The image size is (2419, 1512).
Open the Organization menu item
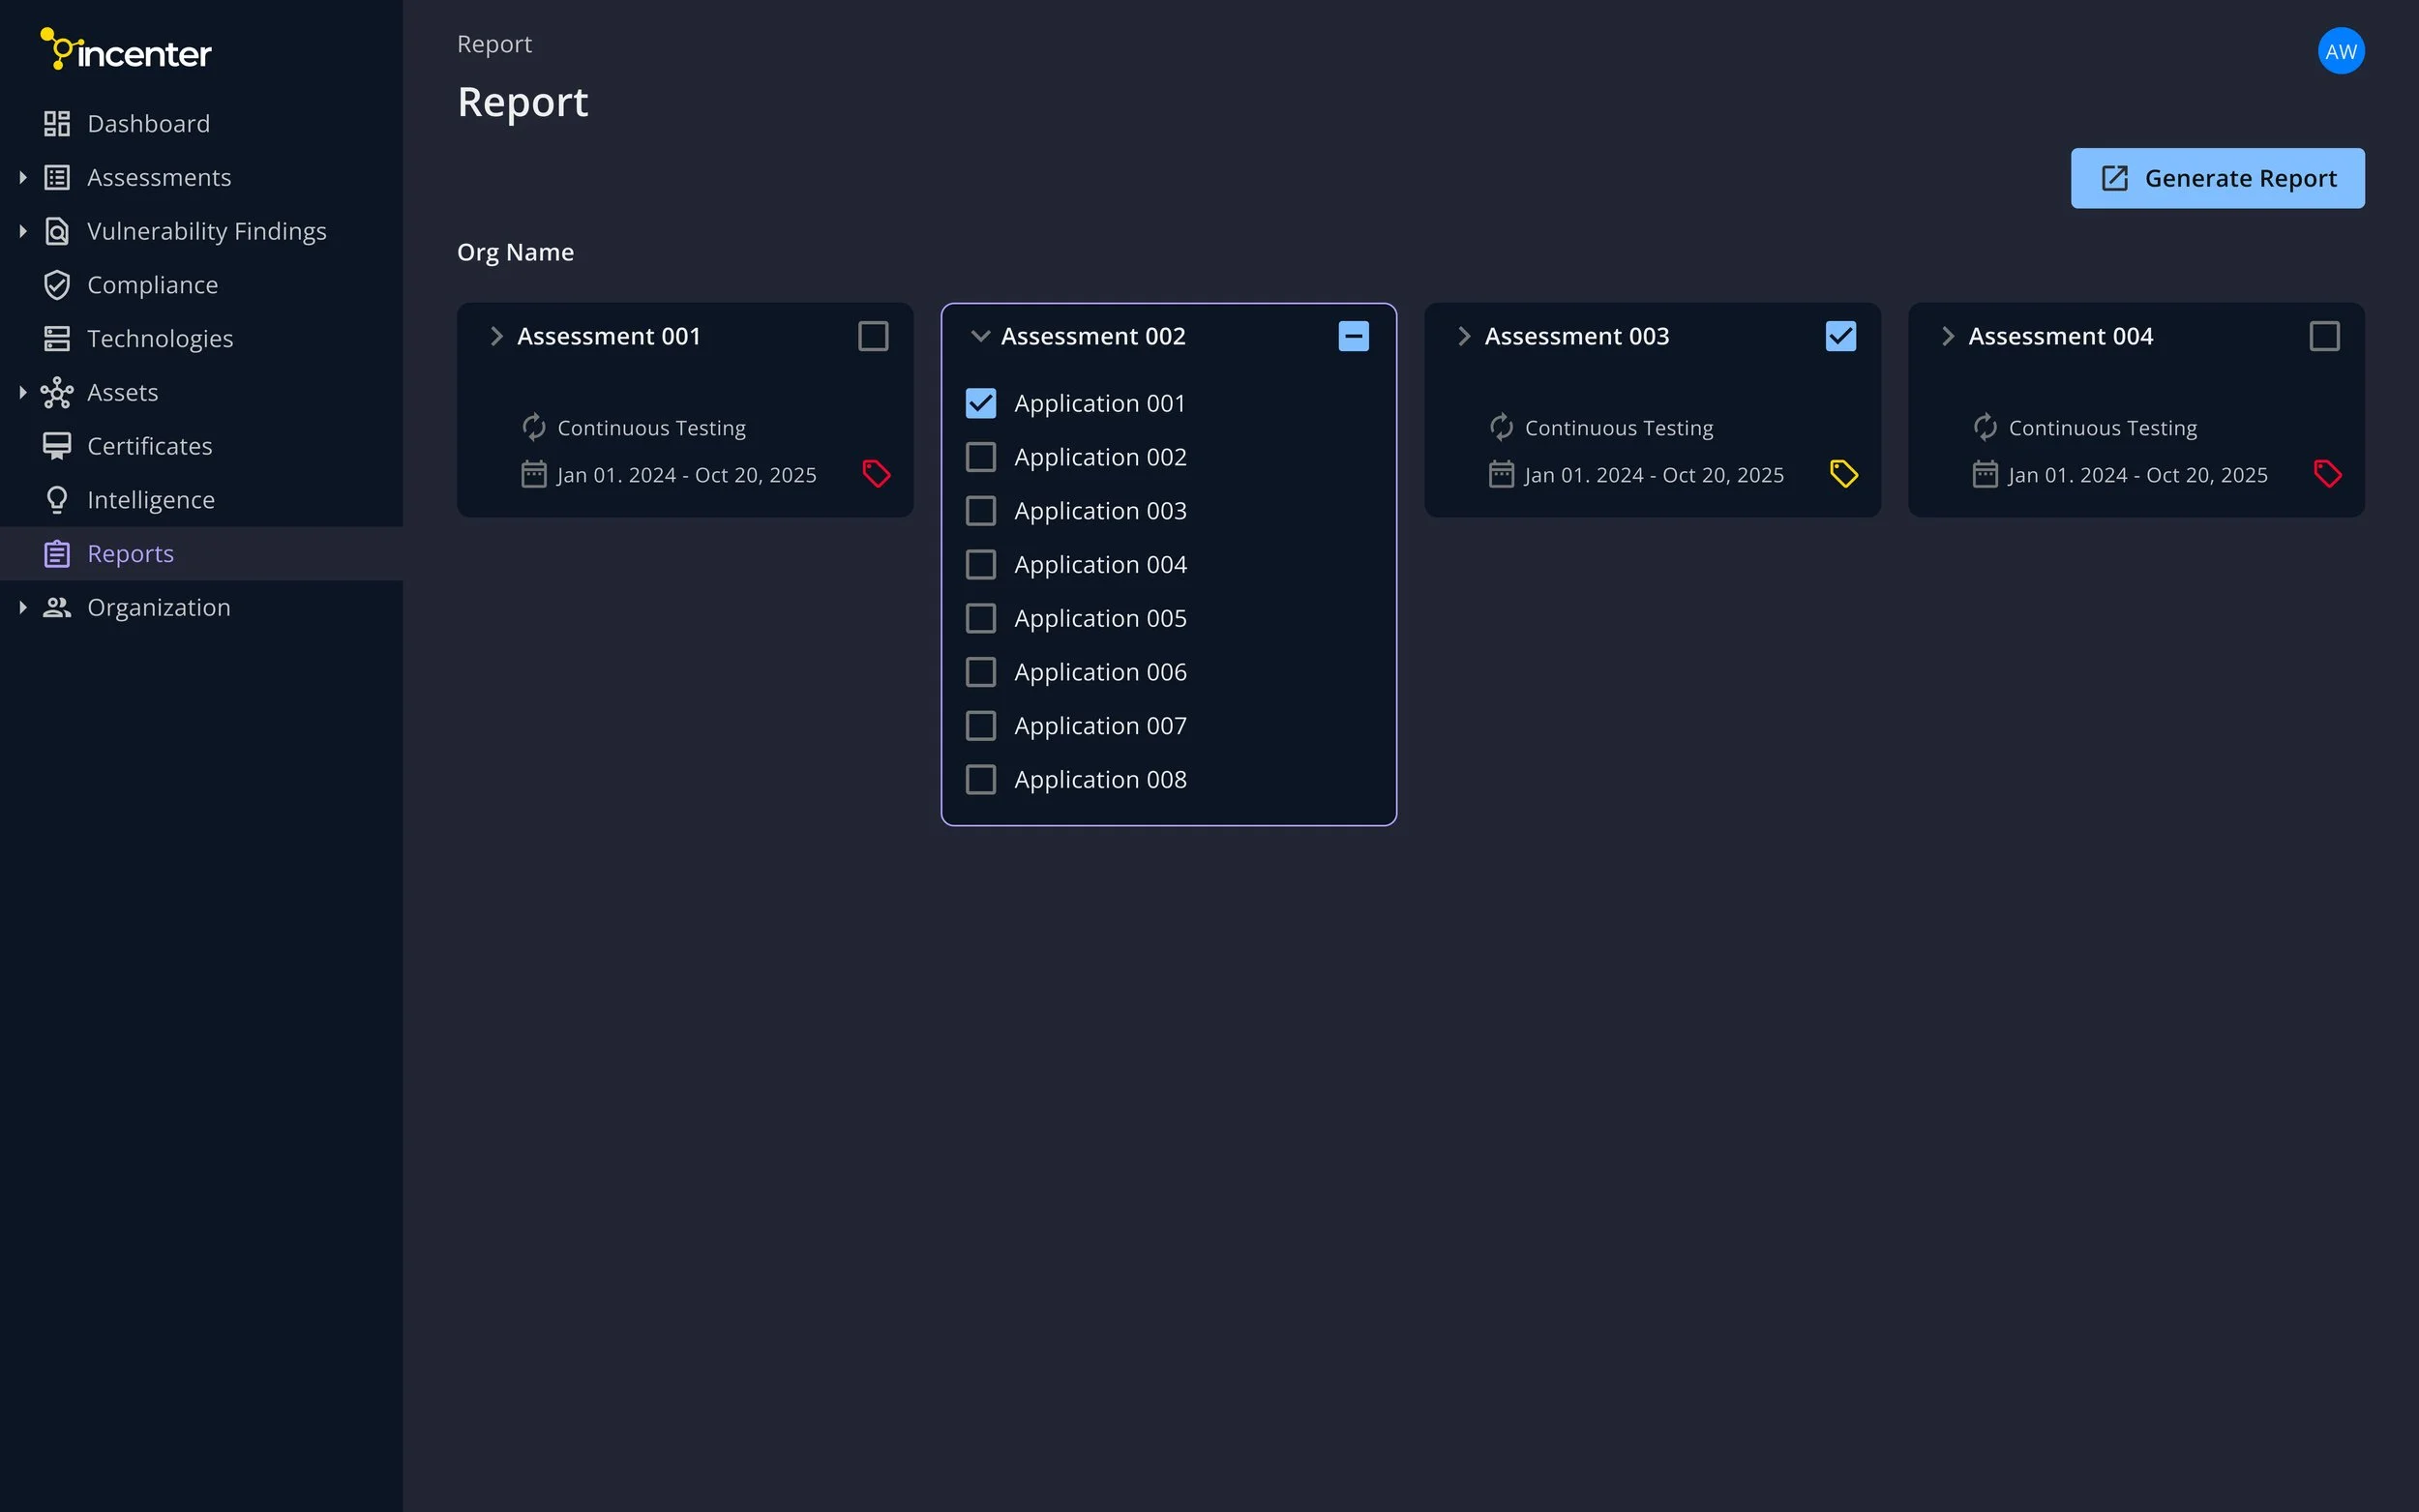pyautogui.click(x=158, y=608)
